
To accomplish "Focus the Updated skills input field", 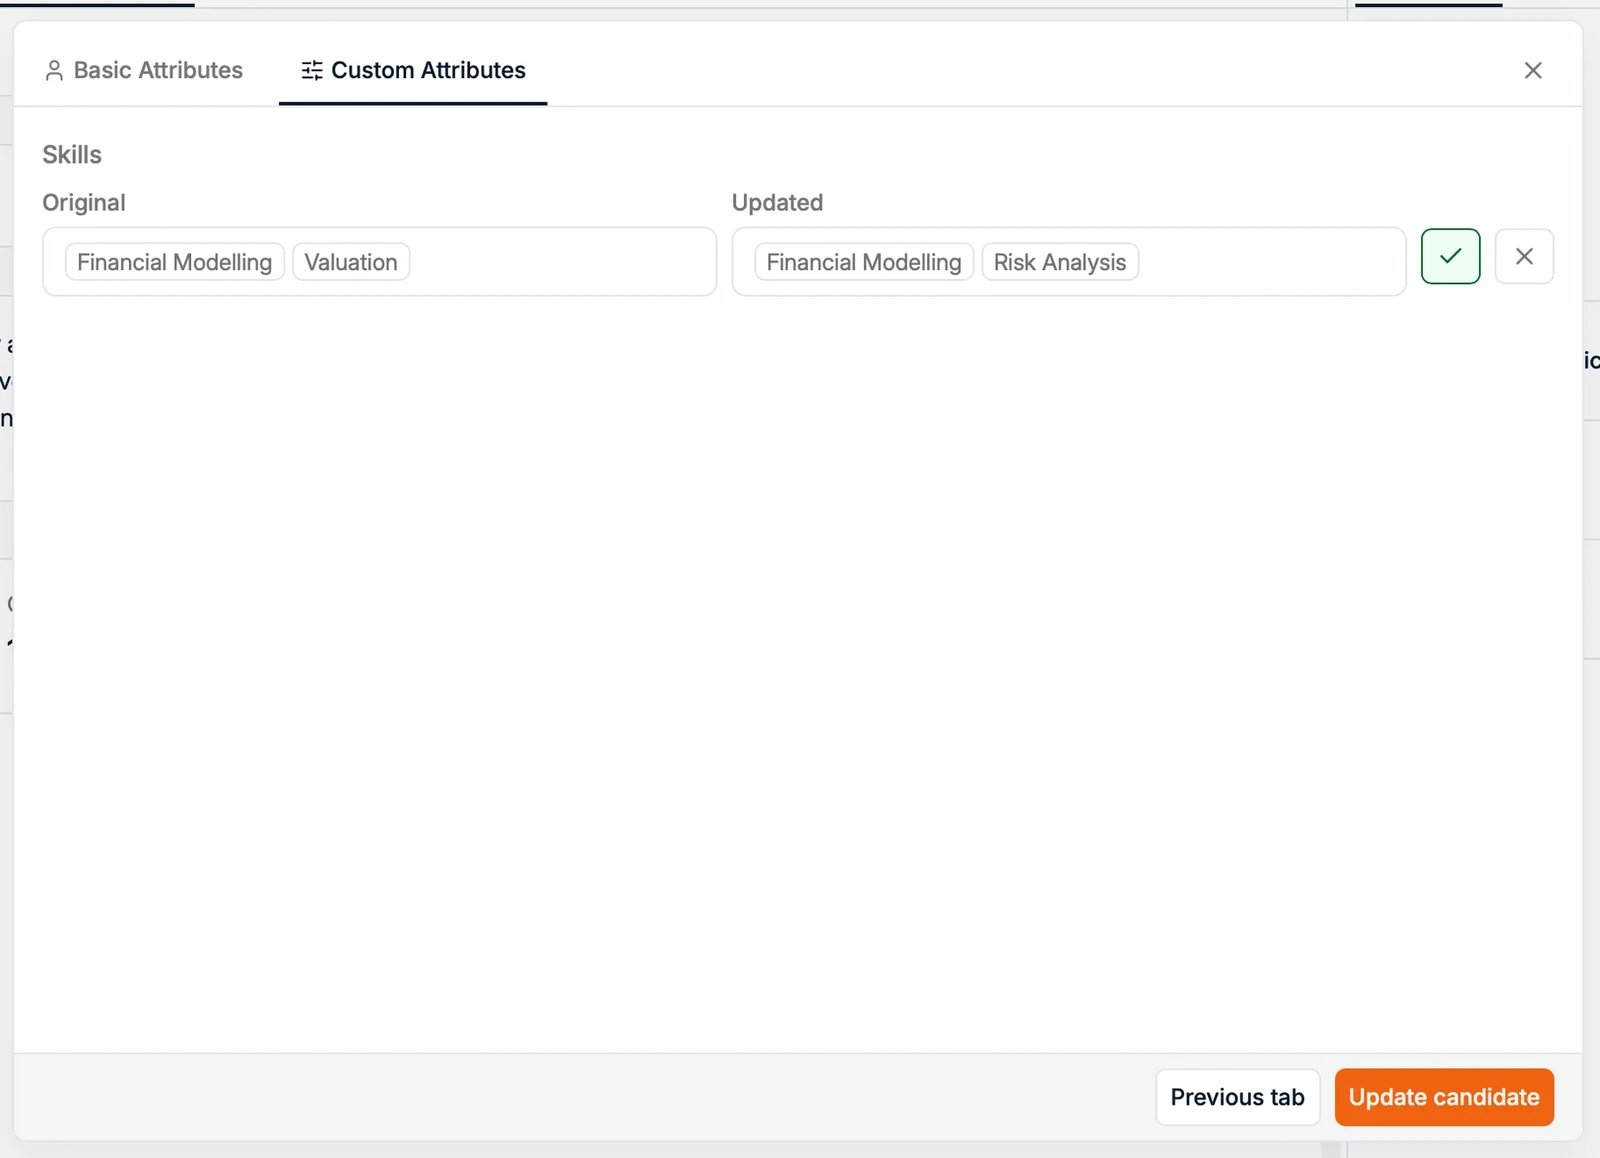I will 1069,261.
